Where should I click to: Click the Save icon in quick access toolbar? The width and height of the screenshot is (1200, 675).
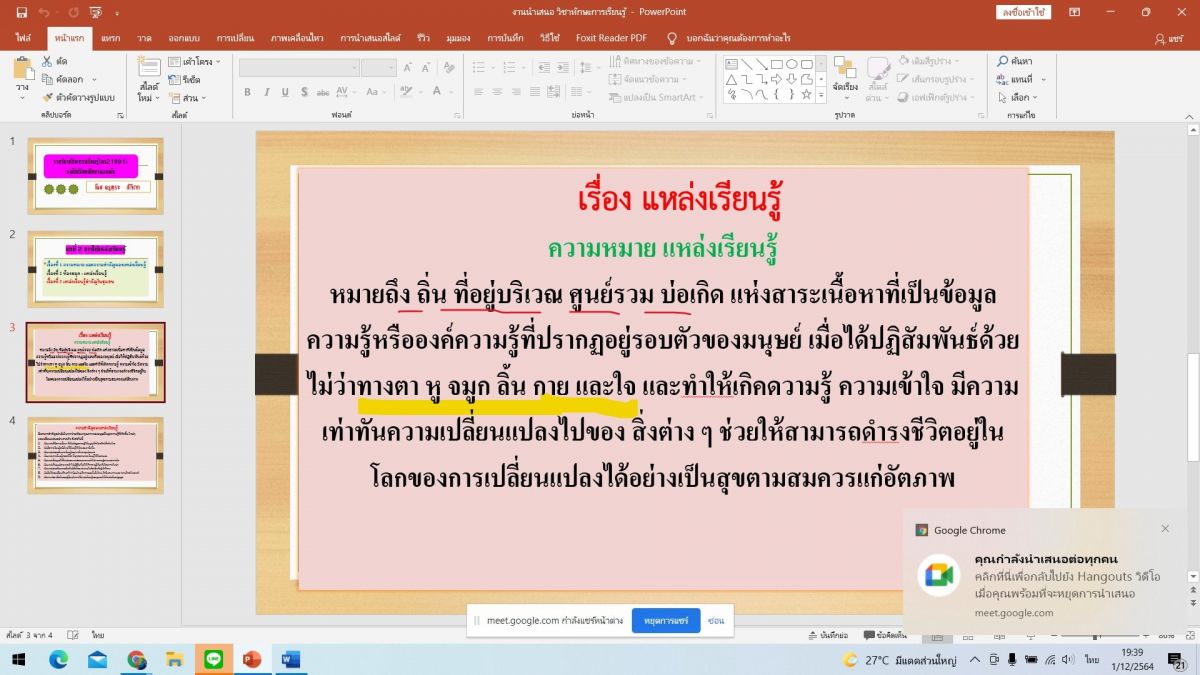[19, 12]
